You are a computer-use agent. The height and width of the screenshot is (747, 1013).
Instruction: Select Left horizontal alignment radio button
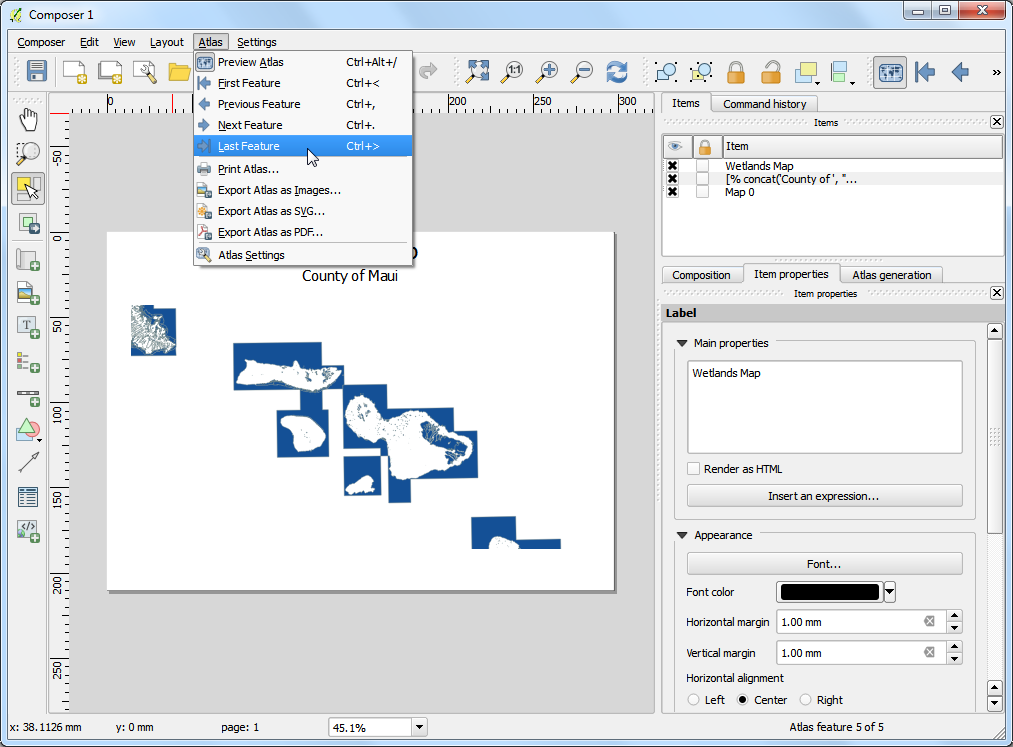pos(693,700)
